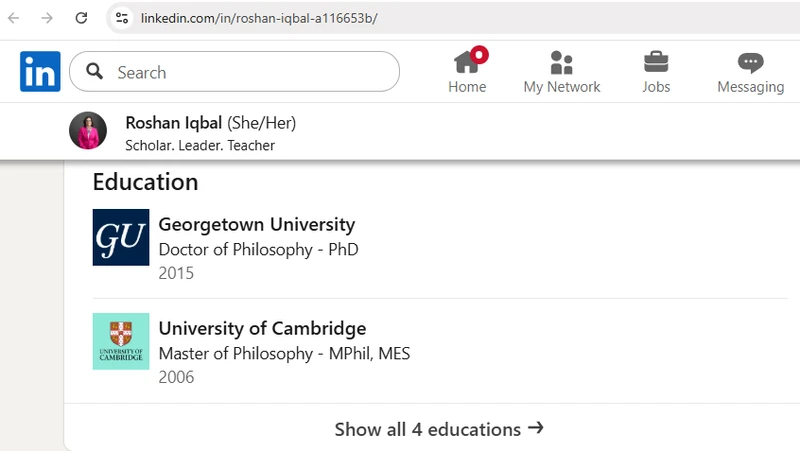Open Messaging tab
The height and width of the screenshot is (451, 800).
pos(751,72)
